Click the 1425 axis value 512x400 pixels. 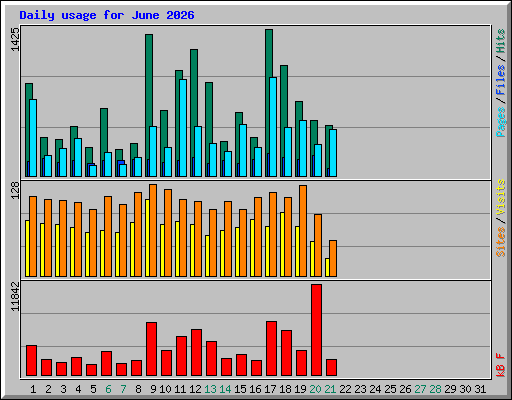(15, 39)
